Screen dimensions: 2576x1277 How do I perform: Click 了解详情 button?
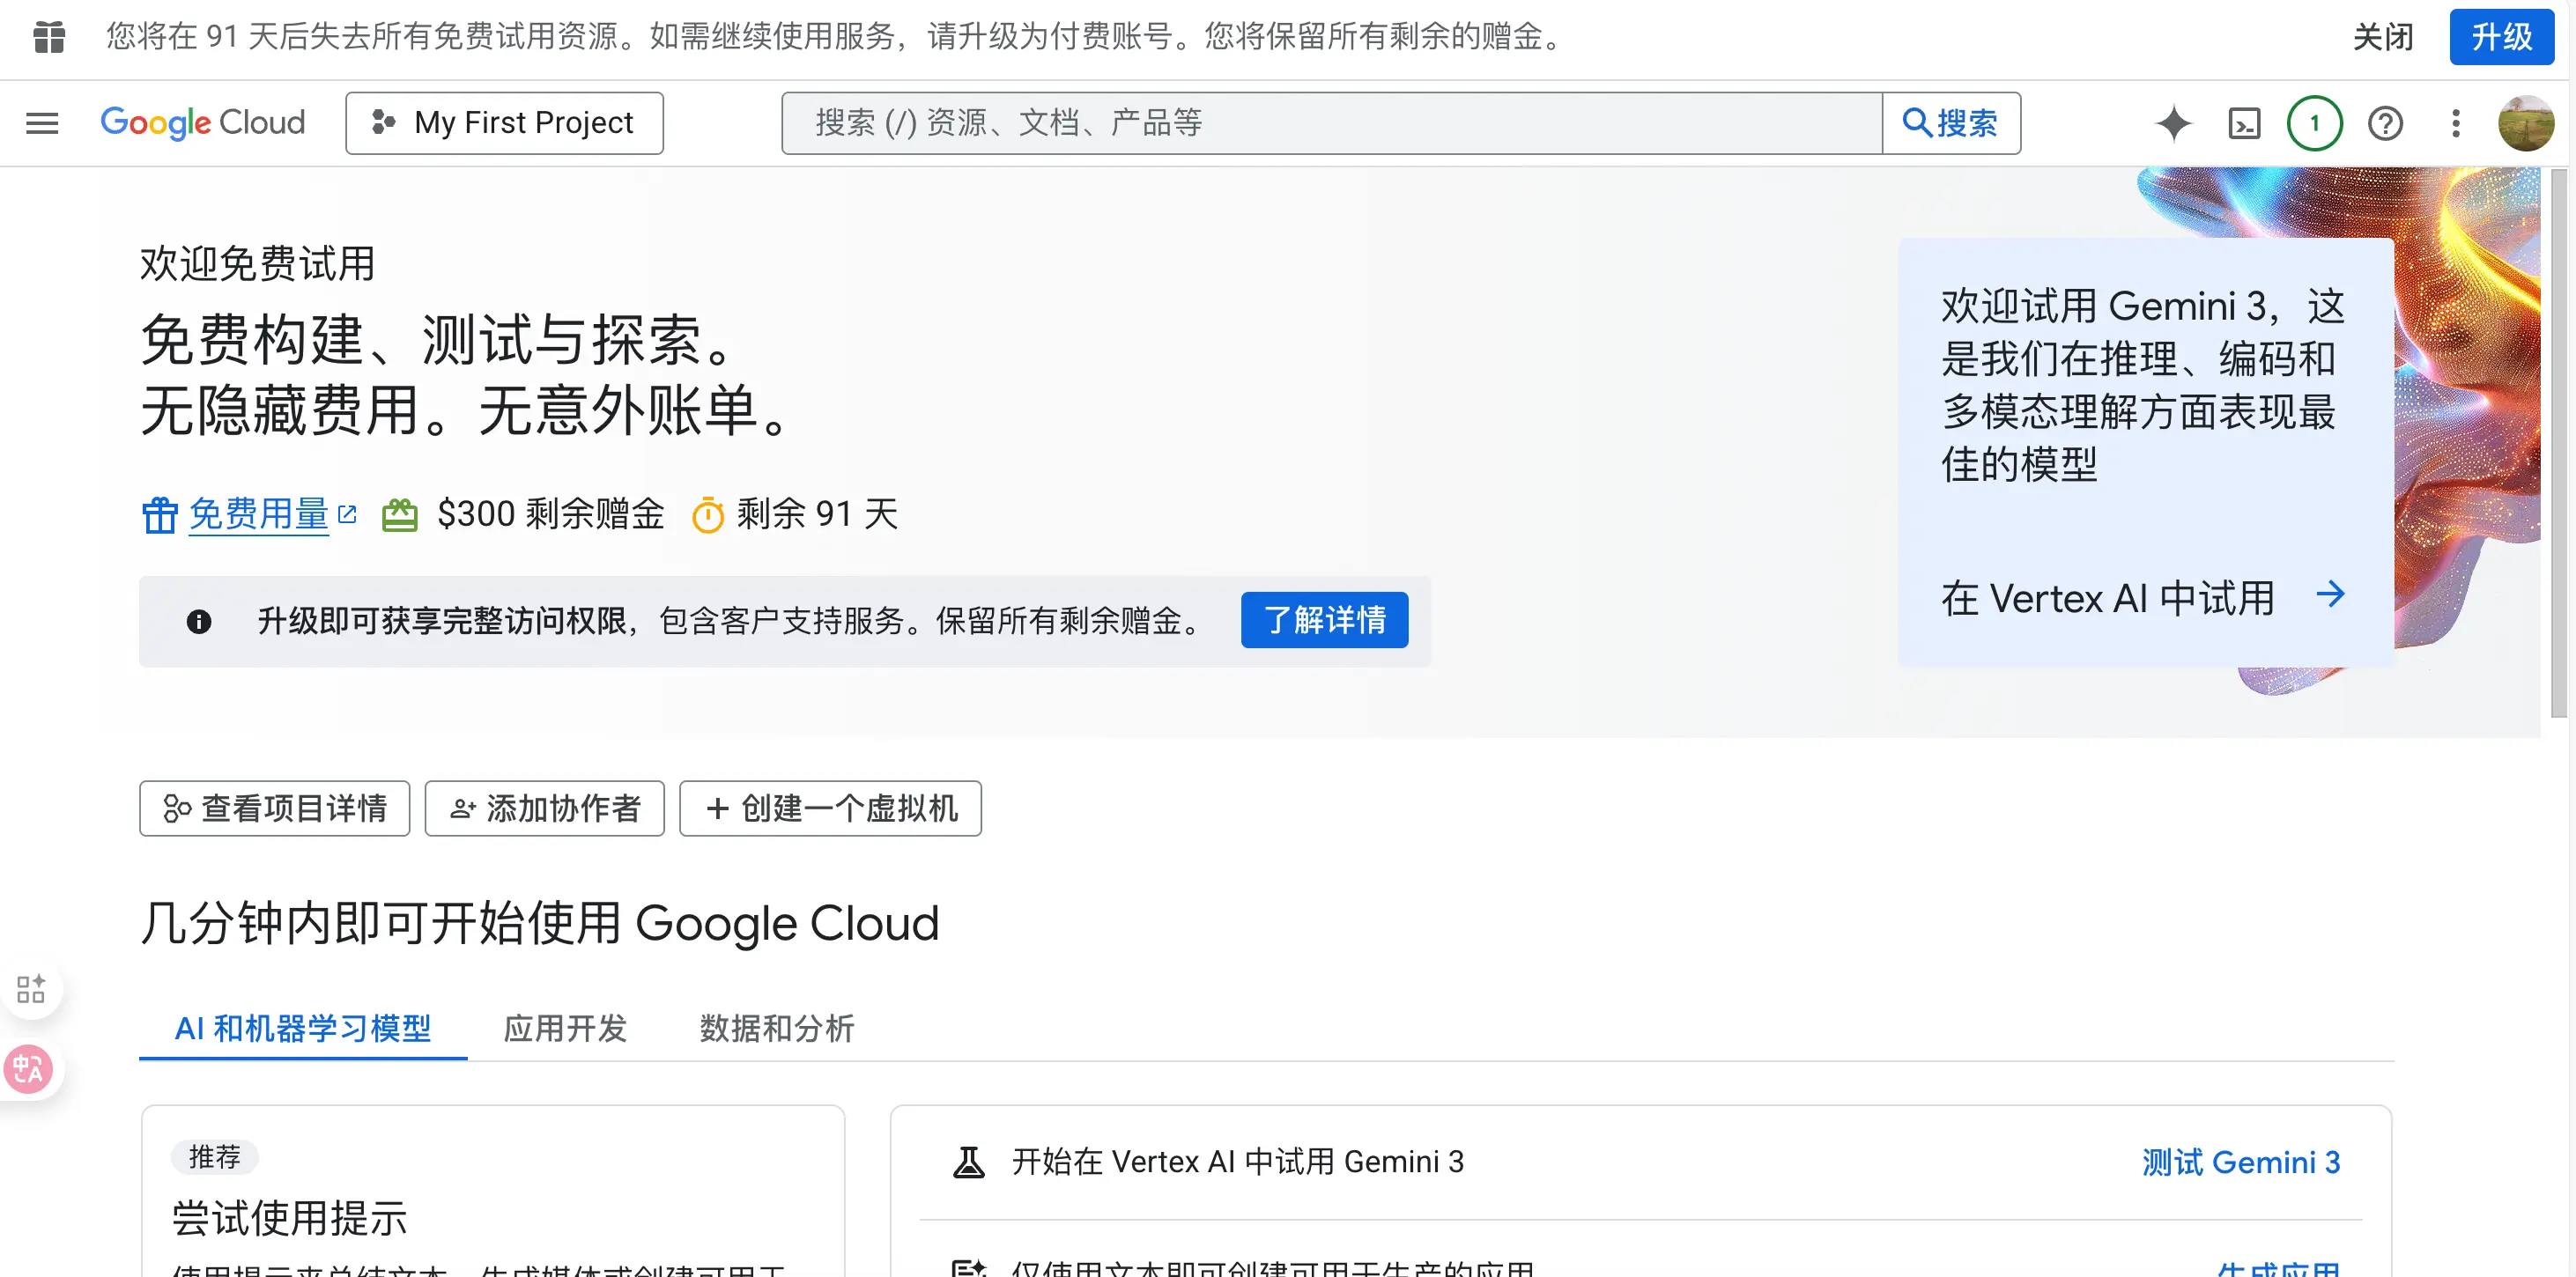click(x=1324, y=620)
